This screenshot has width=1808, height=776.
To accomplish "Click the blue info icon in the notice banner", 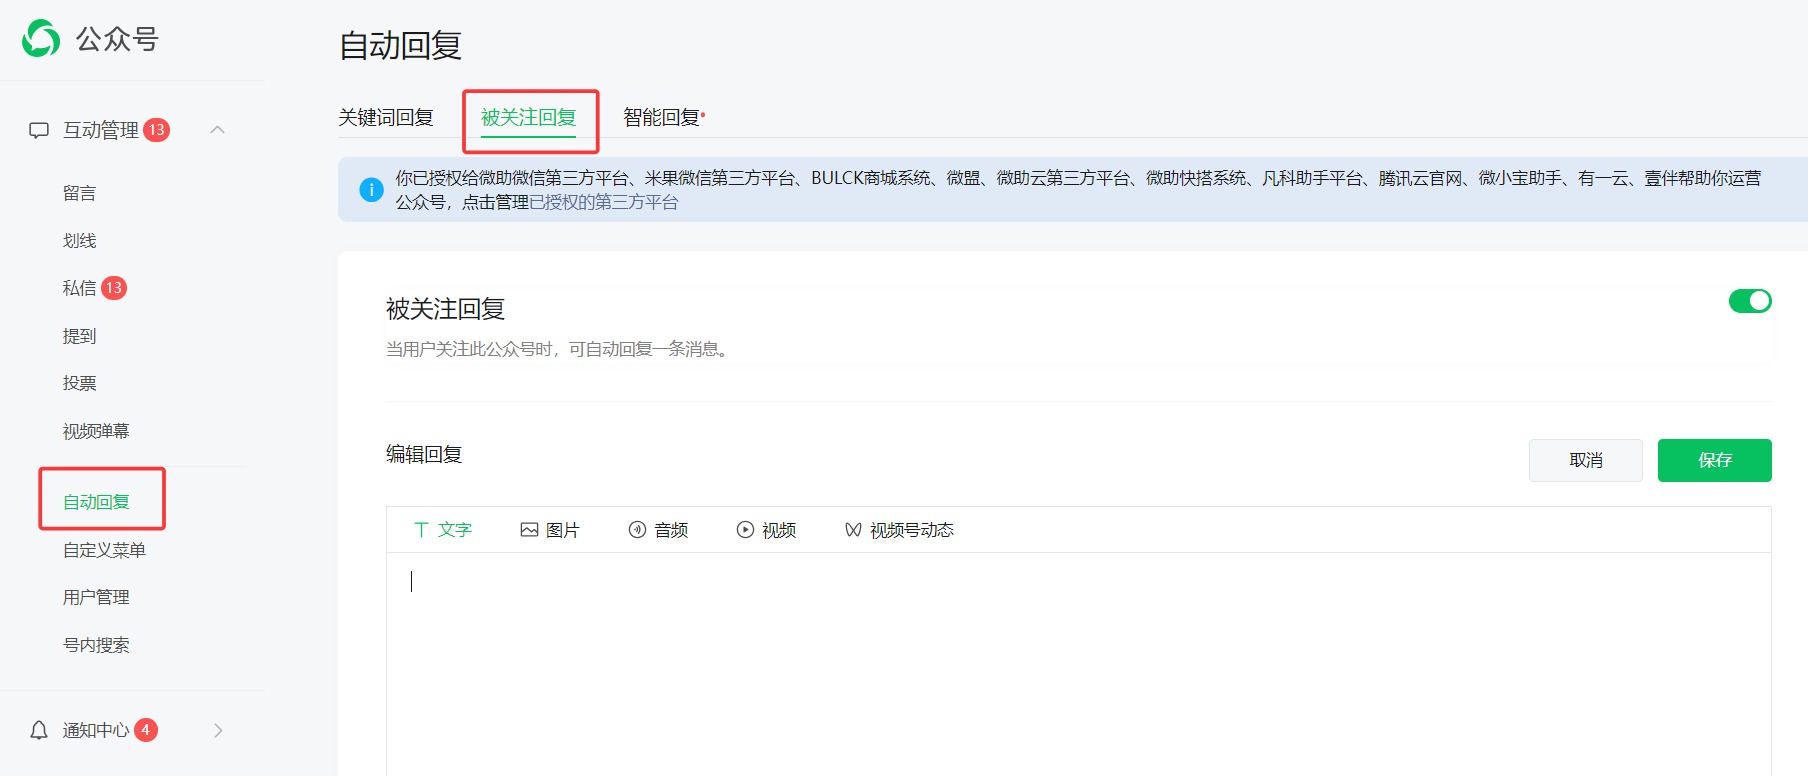I will coord(371,190).
